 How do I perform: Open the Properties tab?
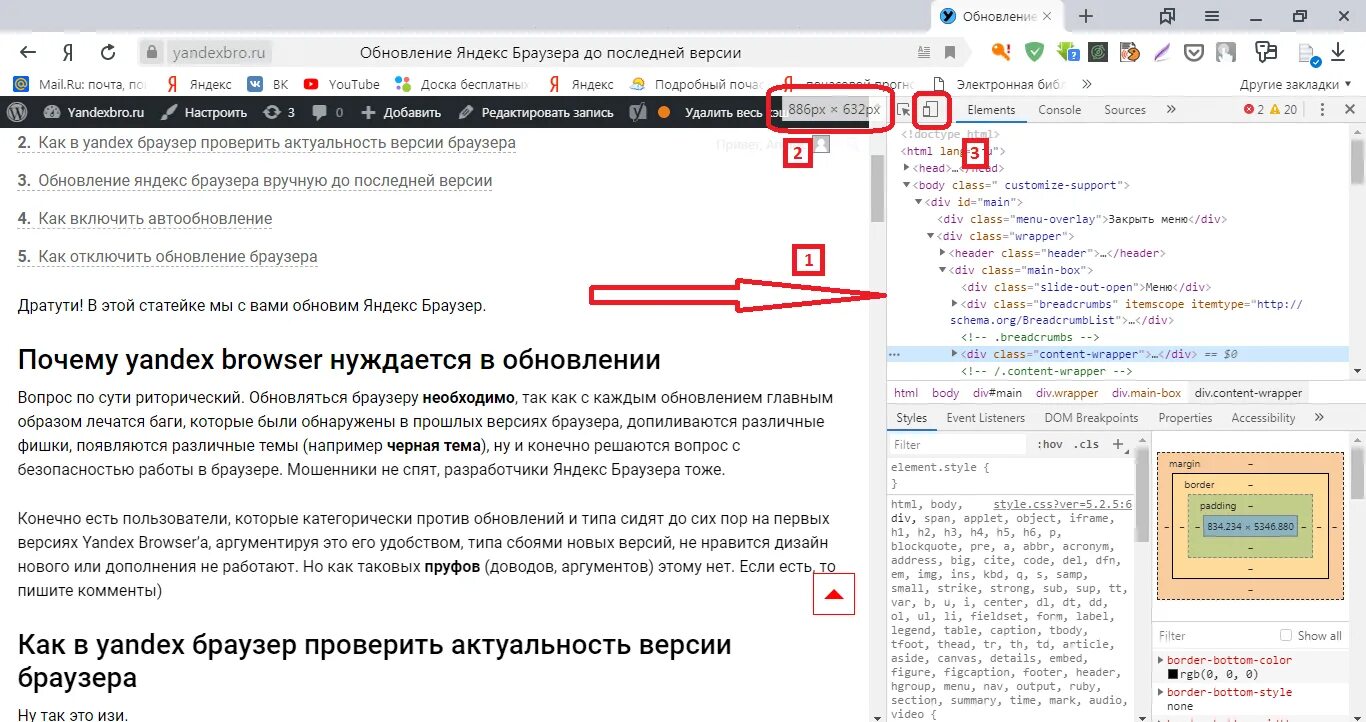[x=1185, y=417]
